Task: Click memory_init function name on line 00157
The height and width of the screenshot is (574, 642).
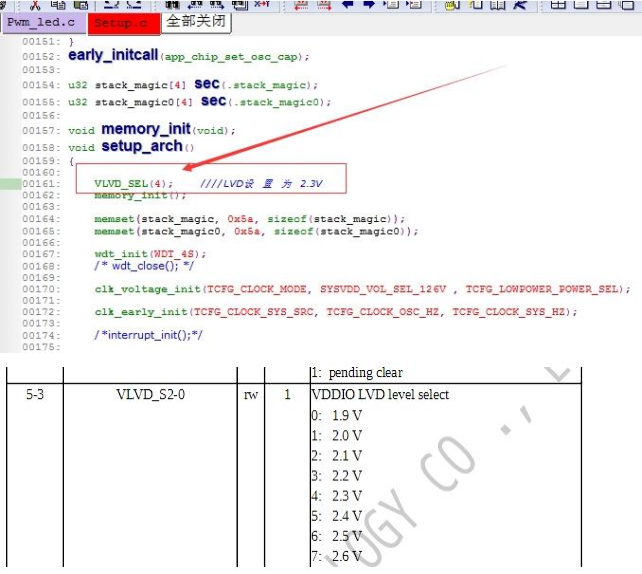Action: [146, 129]
